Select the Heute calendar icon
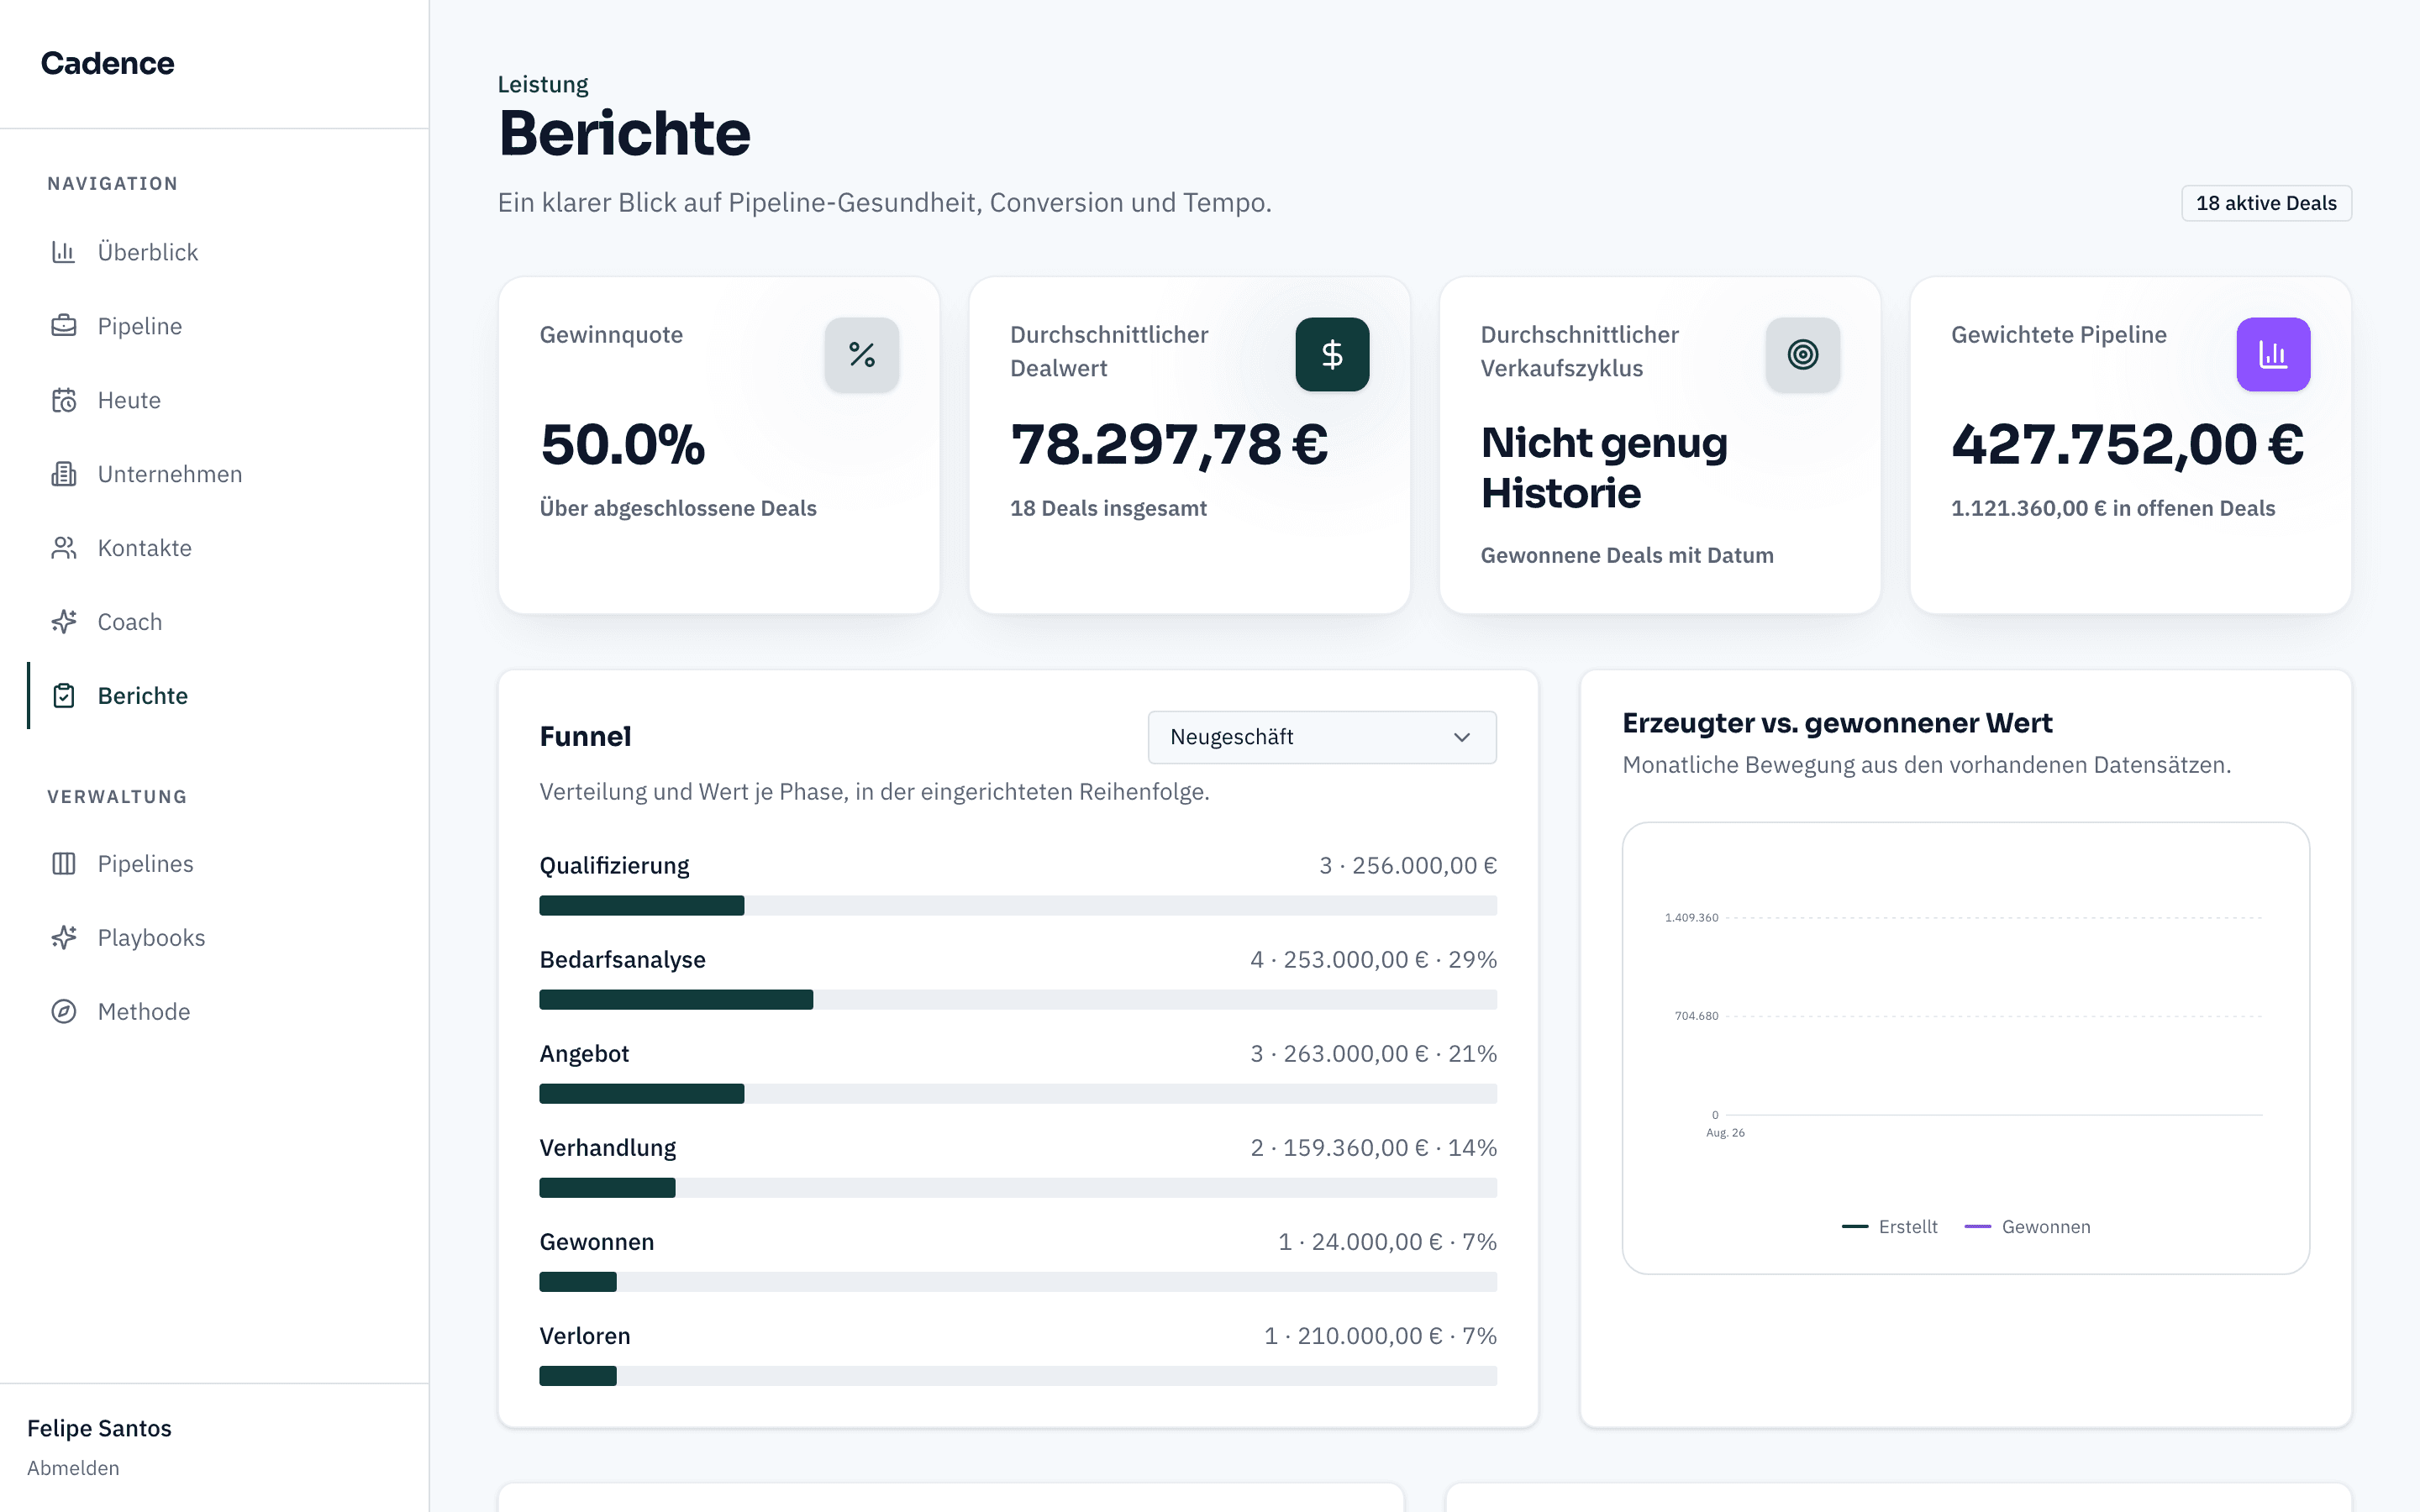2420x1512 pixels. click(x=64, y=400)
